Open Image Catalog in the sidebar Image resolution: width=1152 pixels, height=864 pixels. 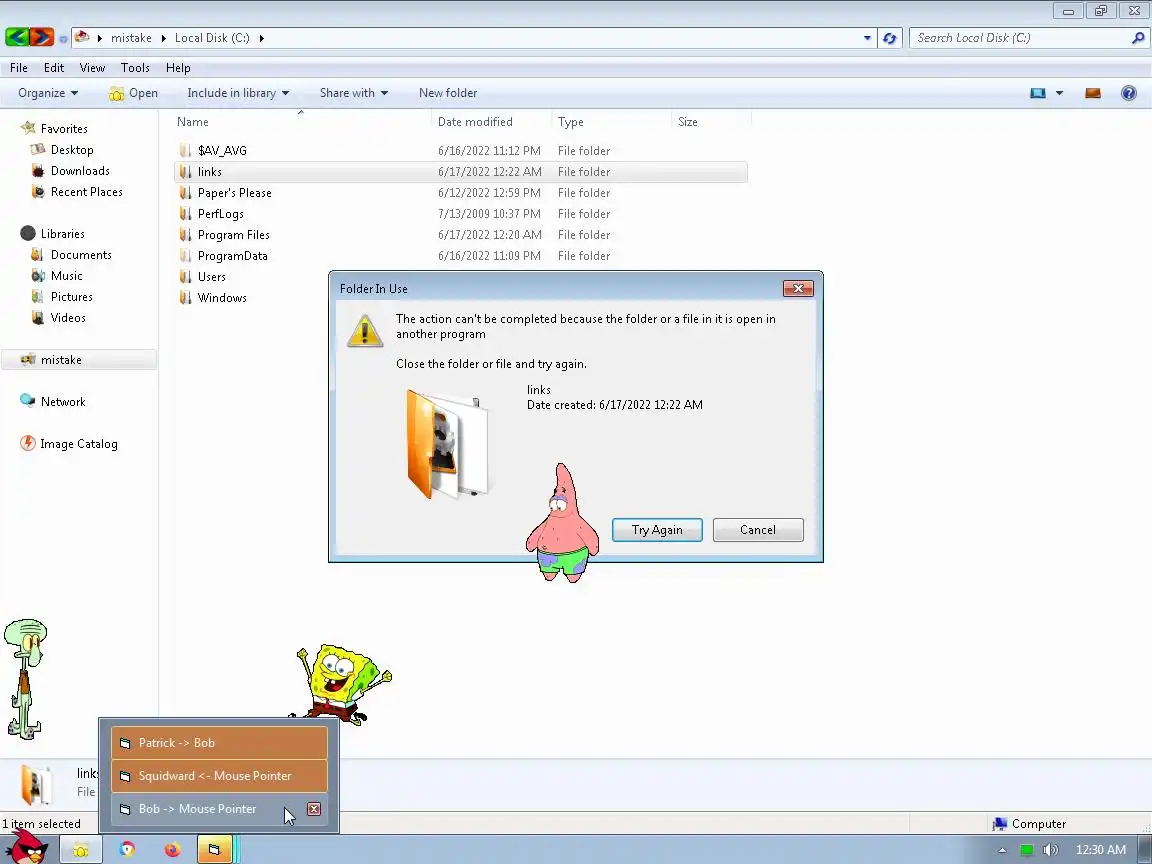pyautogui.click(x=79, y=444)
